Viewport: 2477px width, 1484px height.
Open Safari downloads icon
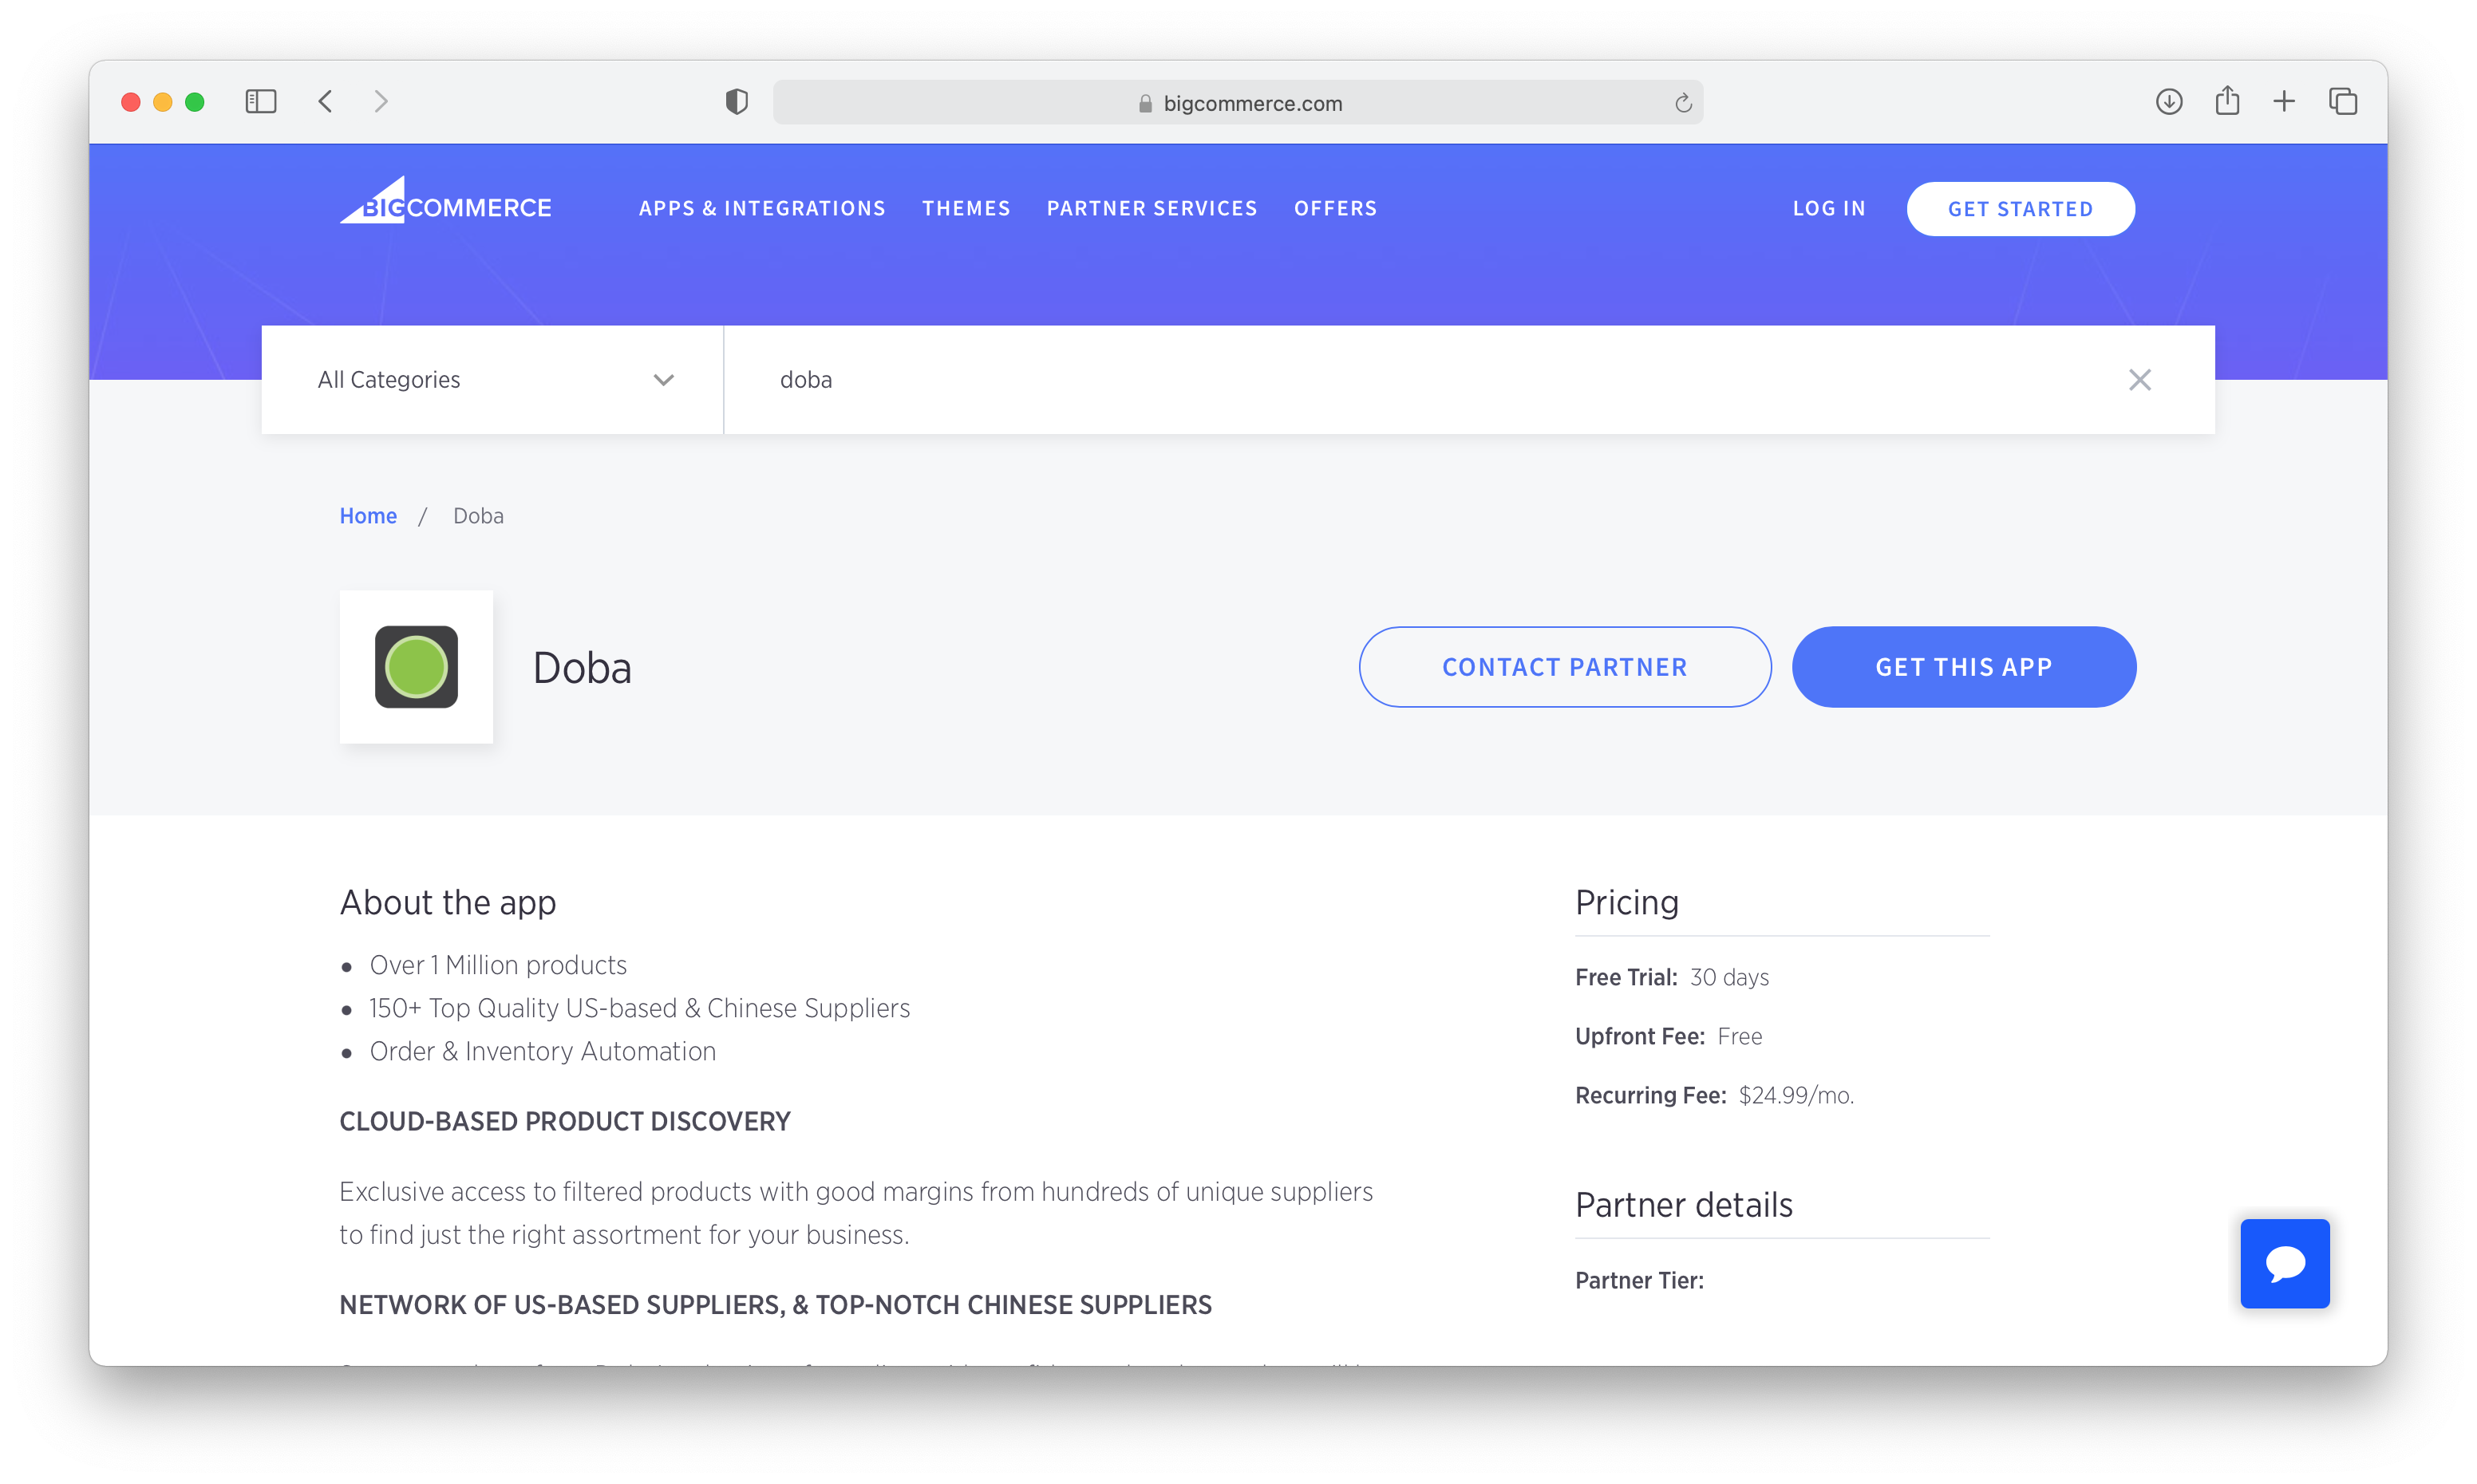click(2168, 102)
